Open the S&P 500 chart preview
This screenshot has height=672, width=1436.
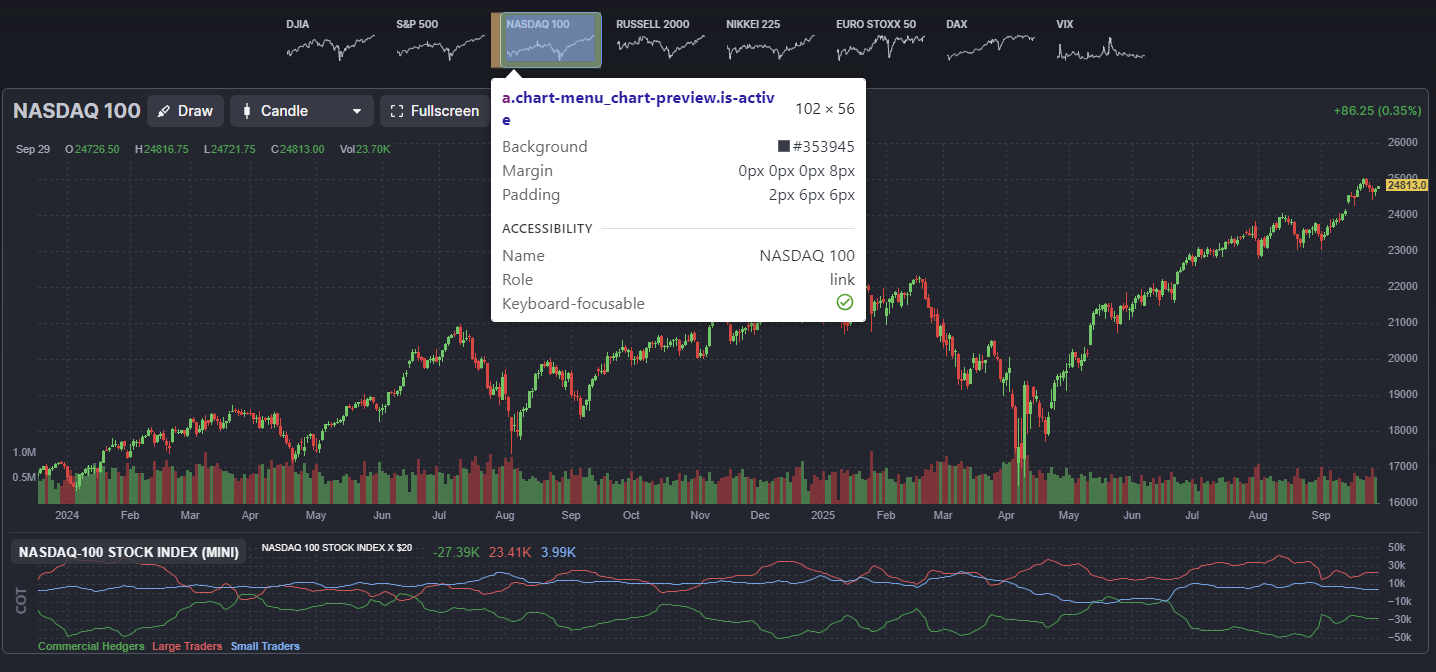coord(440,40)
